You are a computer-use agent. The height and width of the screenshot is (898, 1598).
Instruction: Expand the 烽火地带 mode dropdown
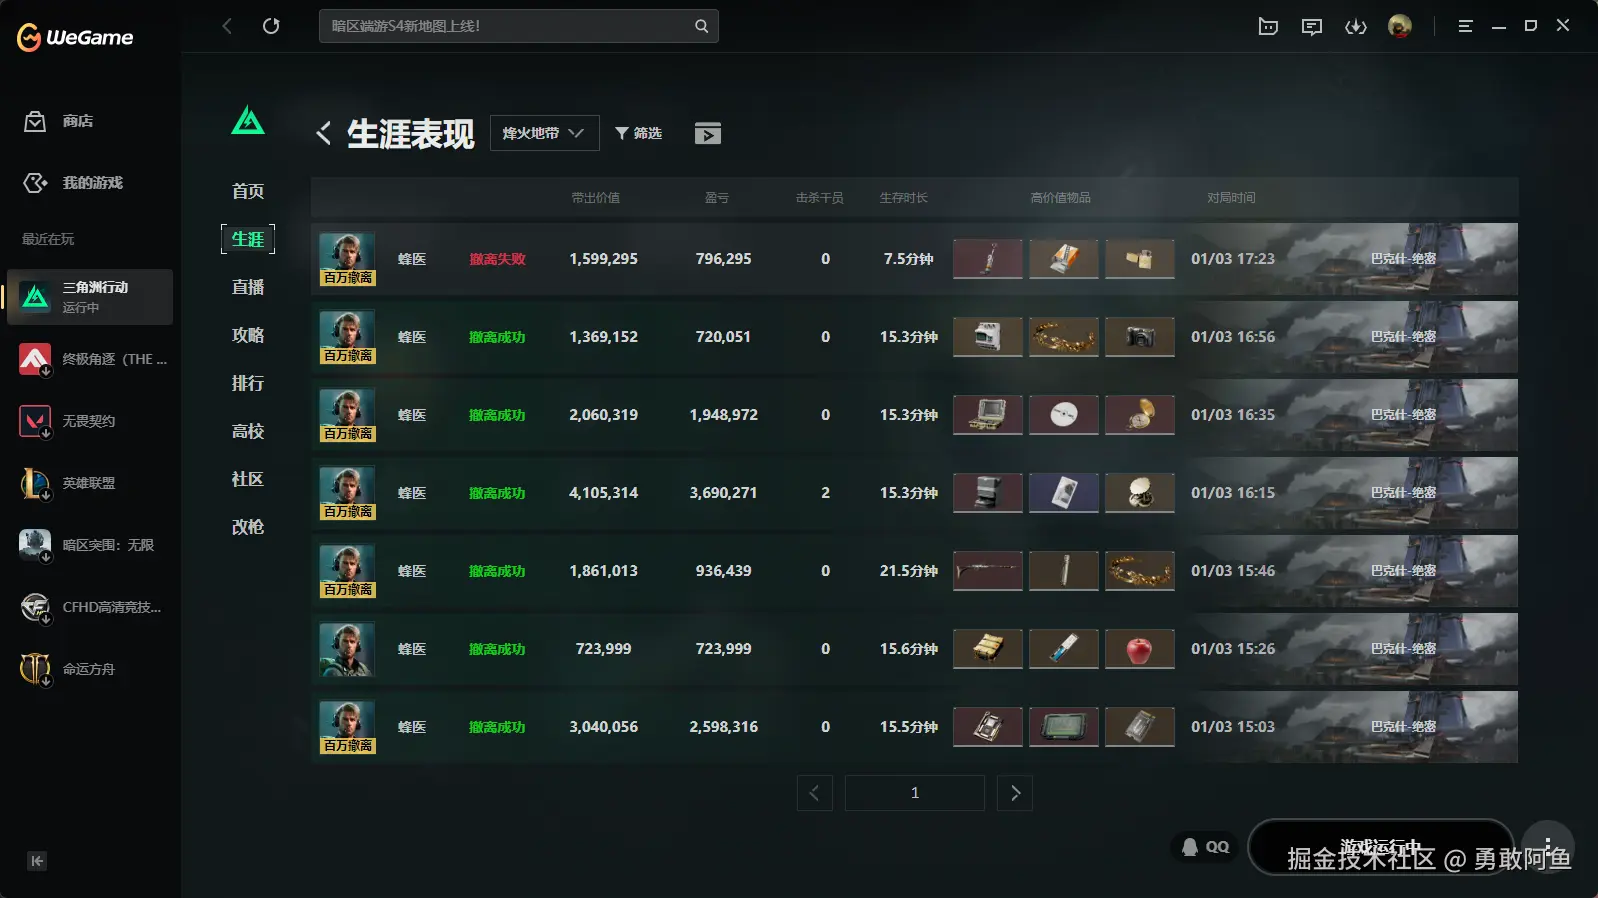point(544,133)
